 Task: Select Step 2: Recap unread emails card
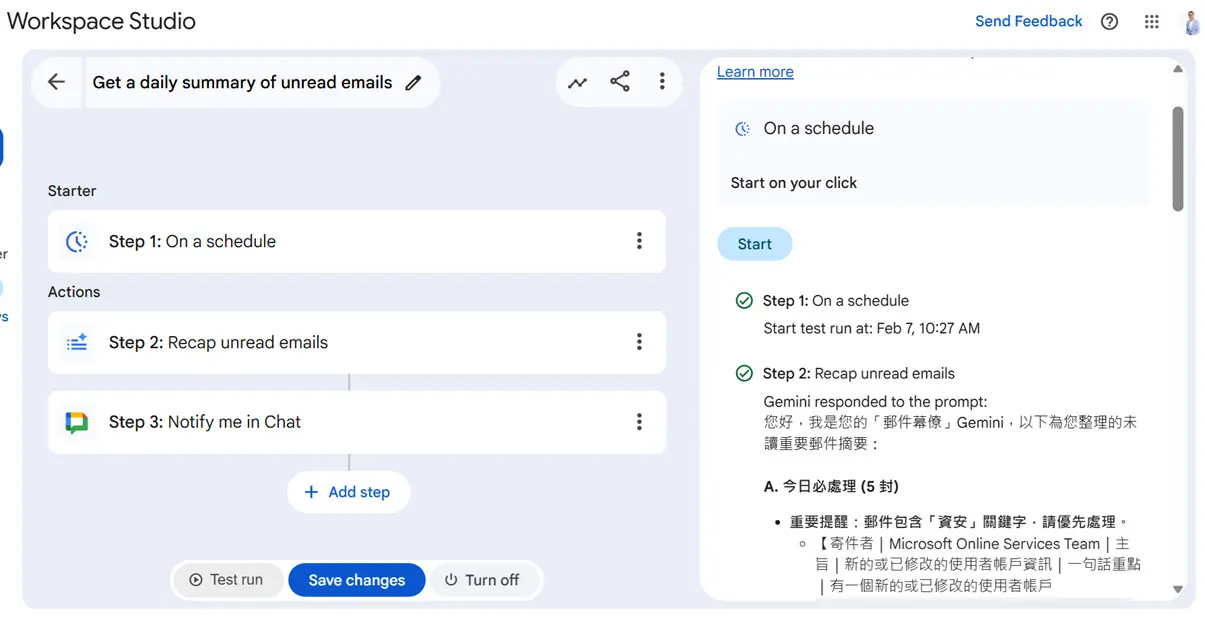pyautogui.click(x=357, y=342)
